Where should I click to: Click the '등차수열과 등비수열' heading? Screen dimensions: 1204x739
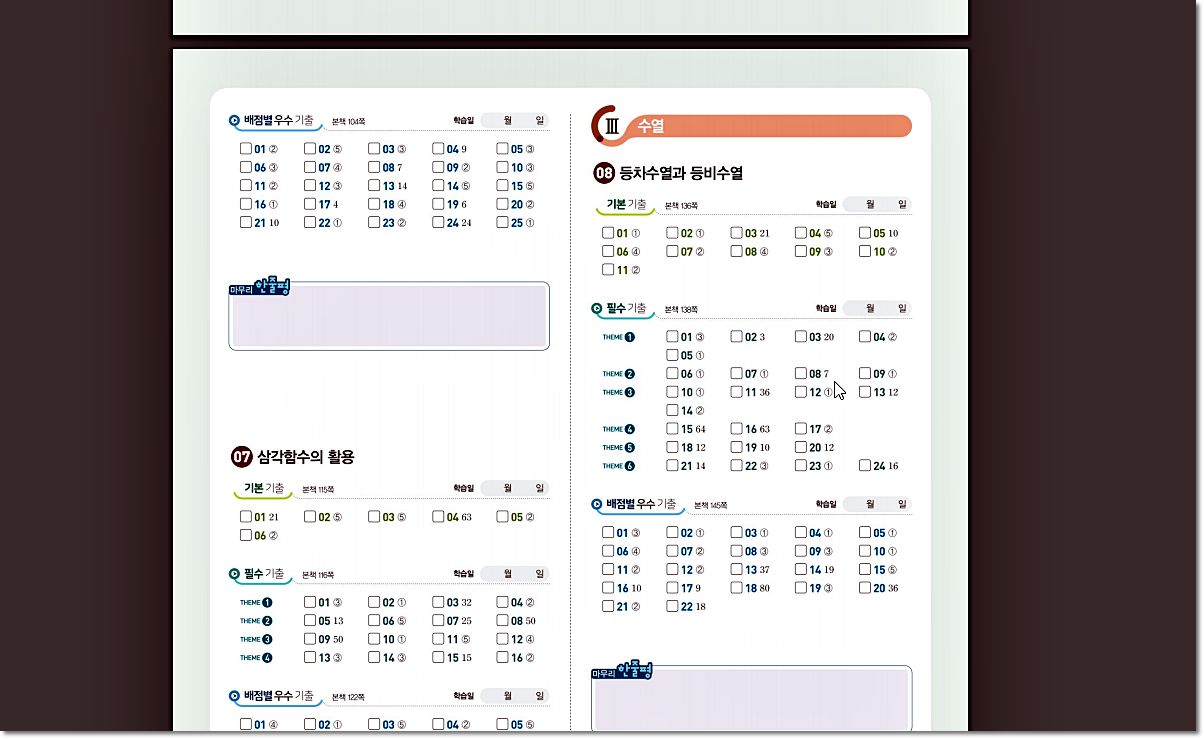click(681, 173)
